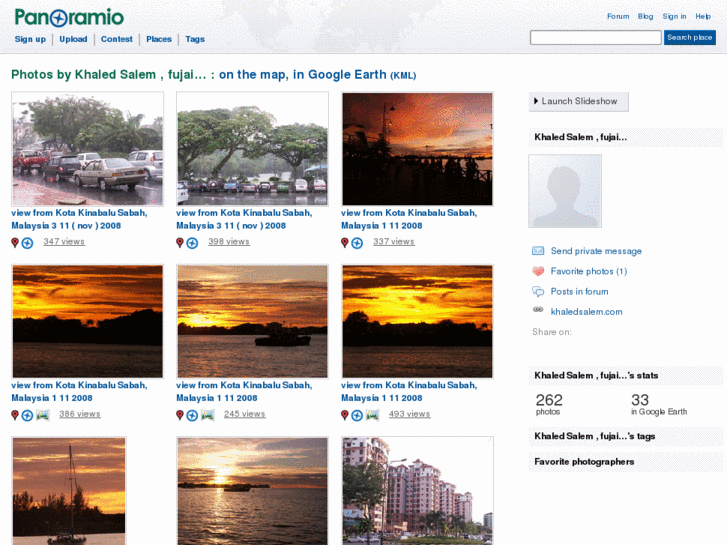Image resolution: width=727 pixels, height=545 pixels.
Task: Click the 347 views link
Action: point(64,242)
